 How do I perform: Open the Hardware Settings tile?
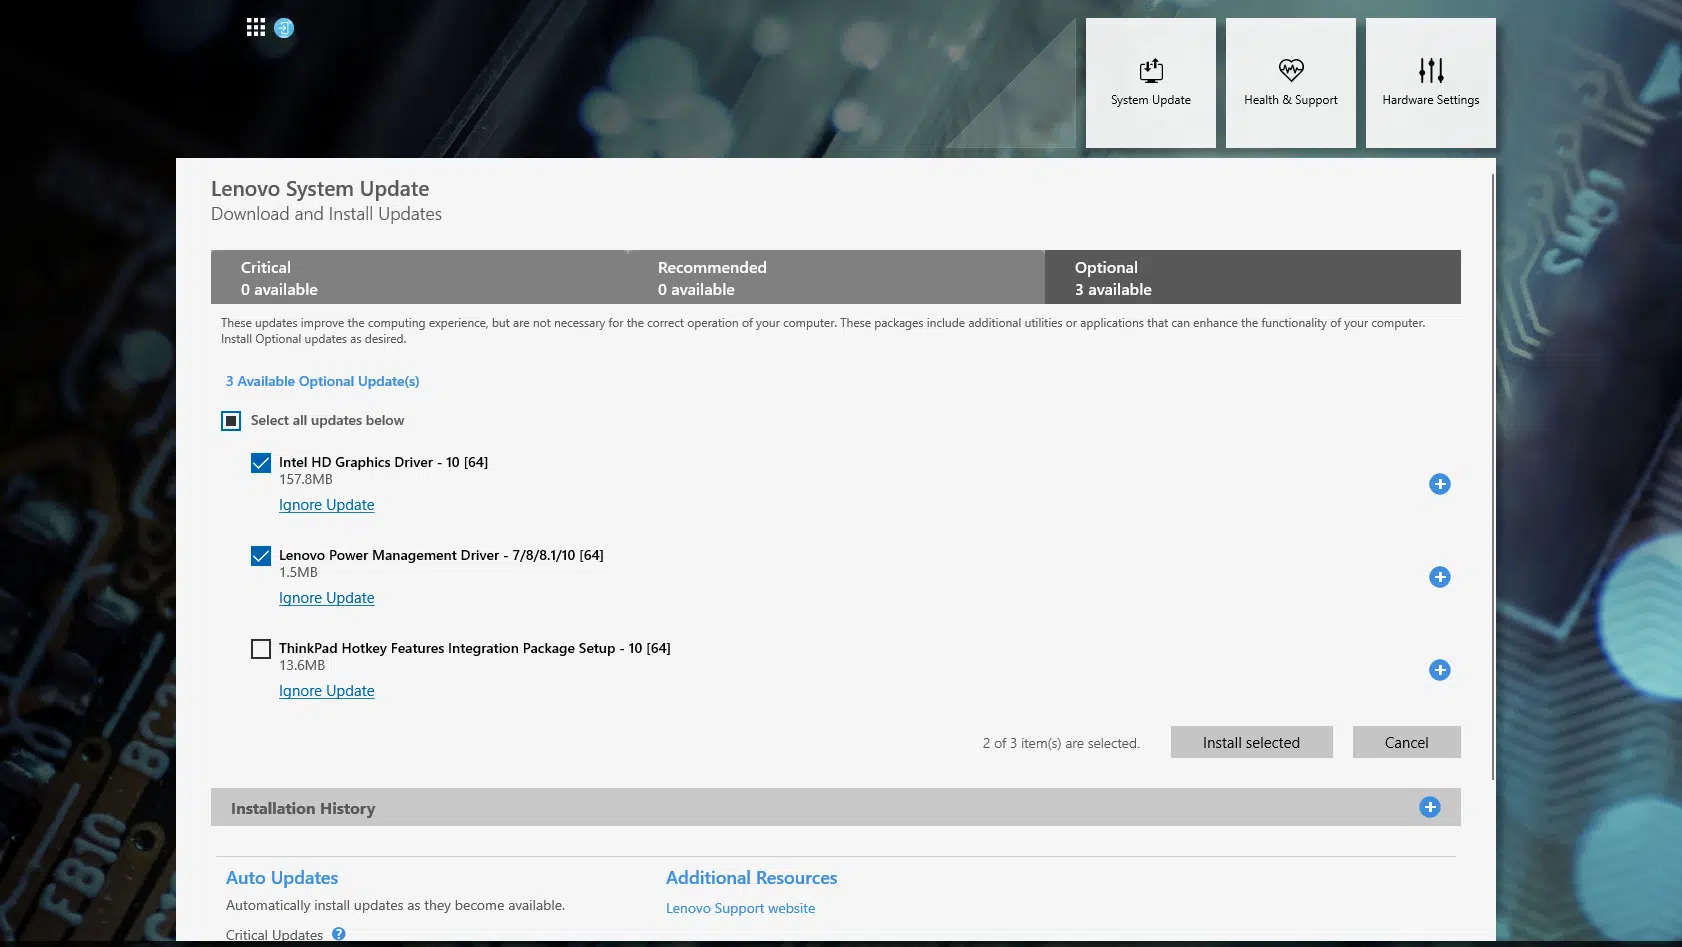coord(1431,83)
